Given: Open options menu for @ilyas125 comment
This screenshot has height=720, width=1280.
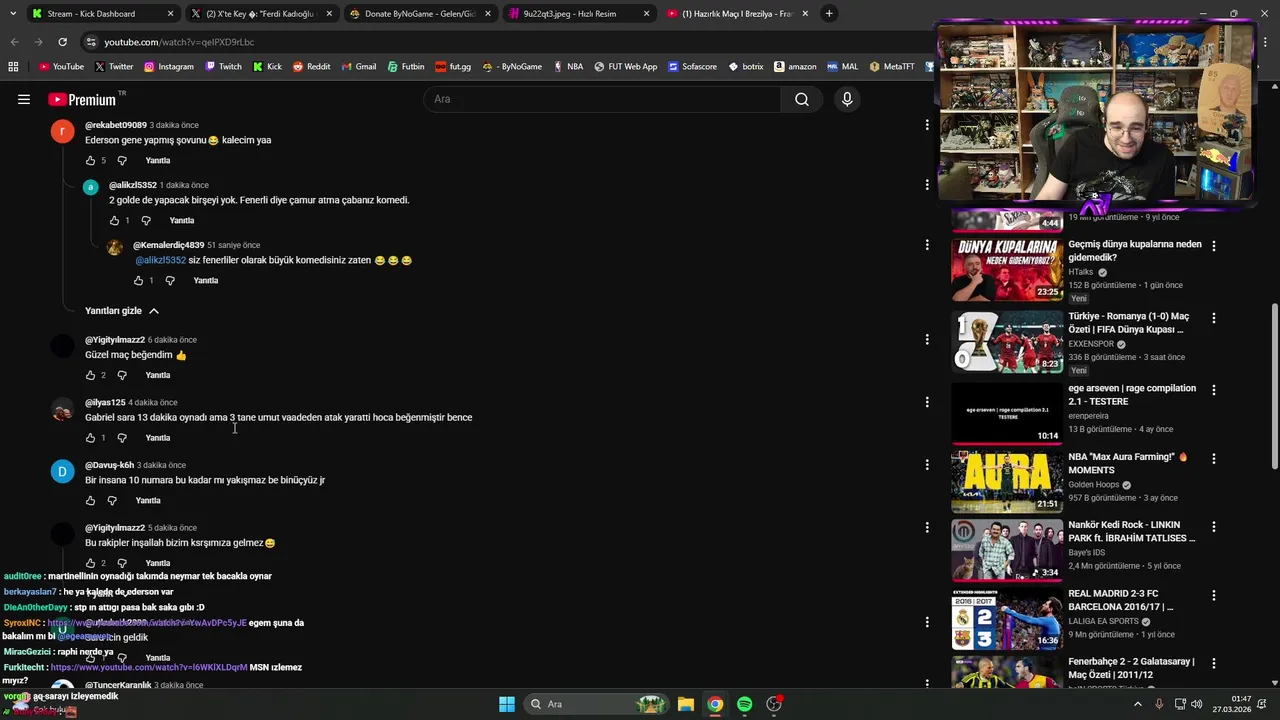Looking at the screenshot, I should point(927,402).
